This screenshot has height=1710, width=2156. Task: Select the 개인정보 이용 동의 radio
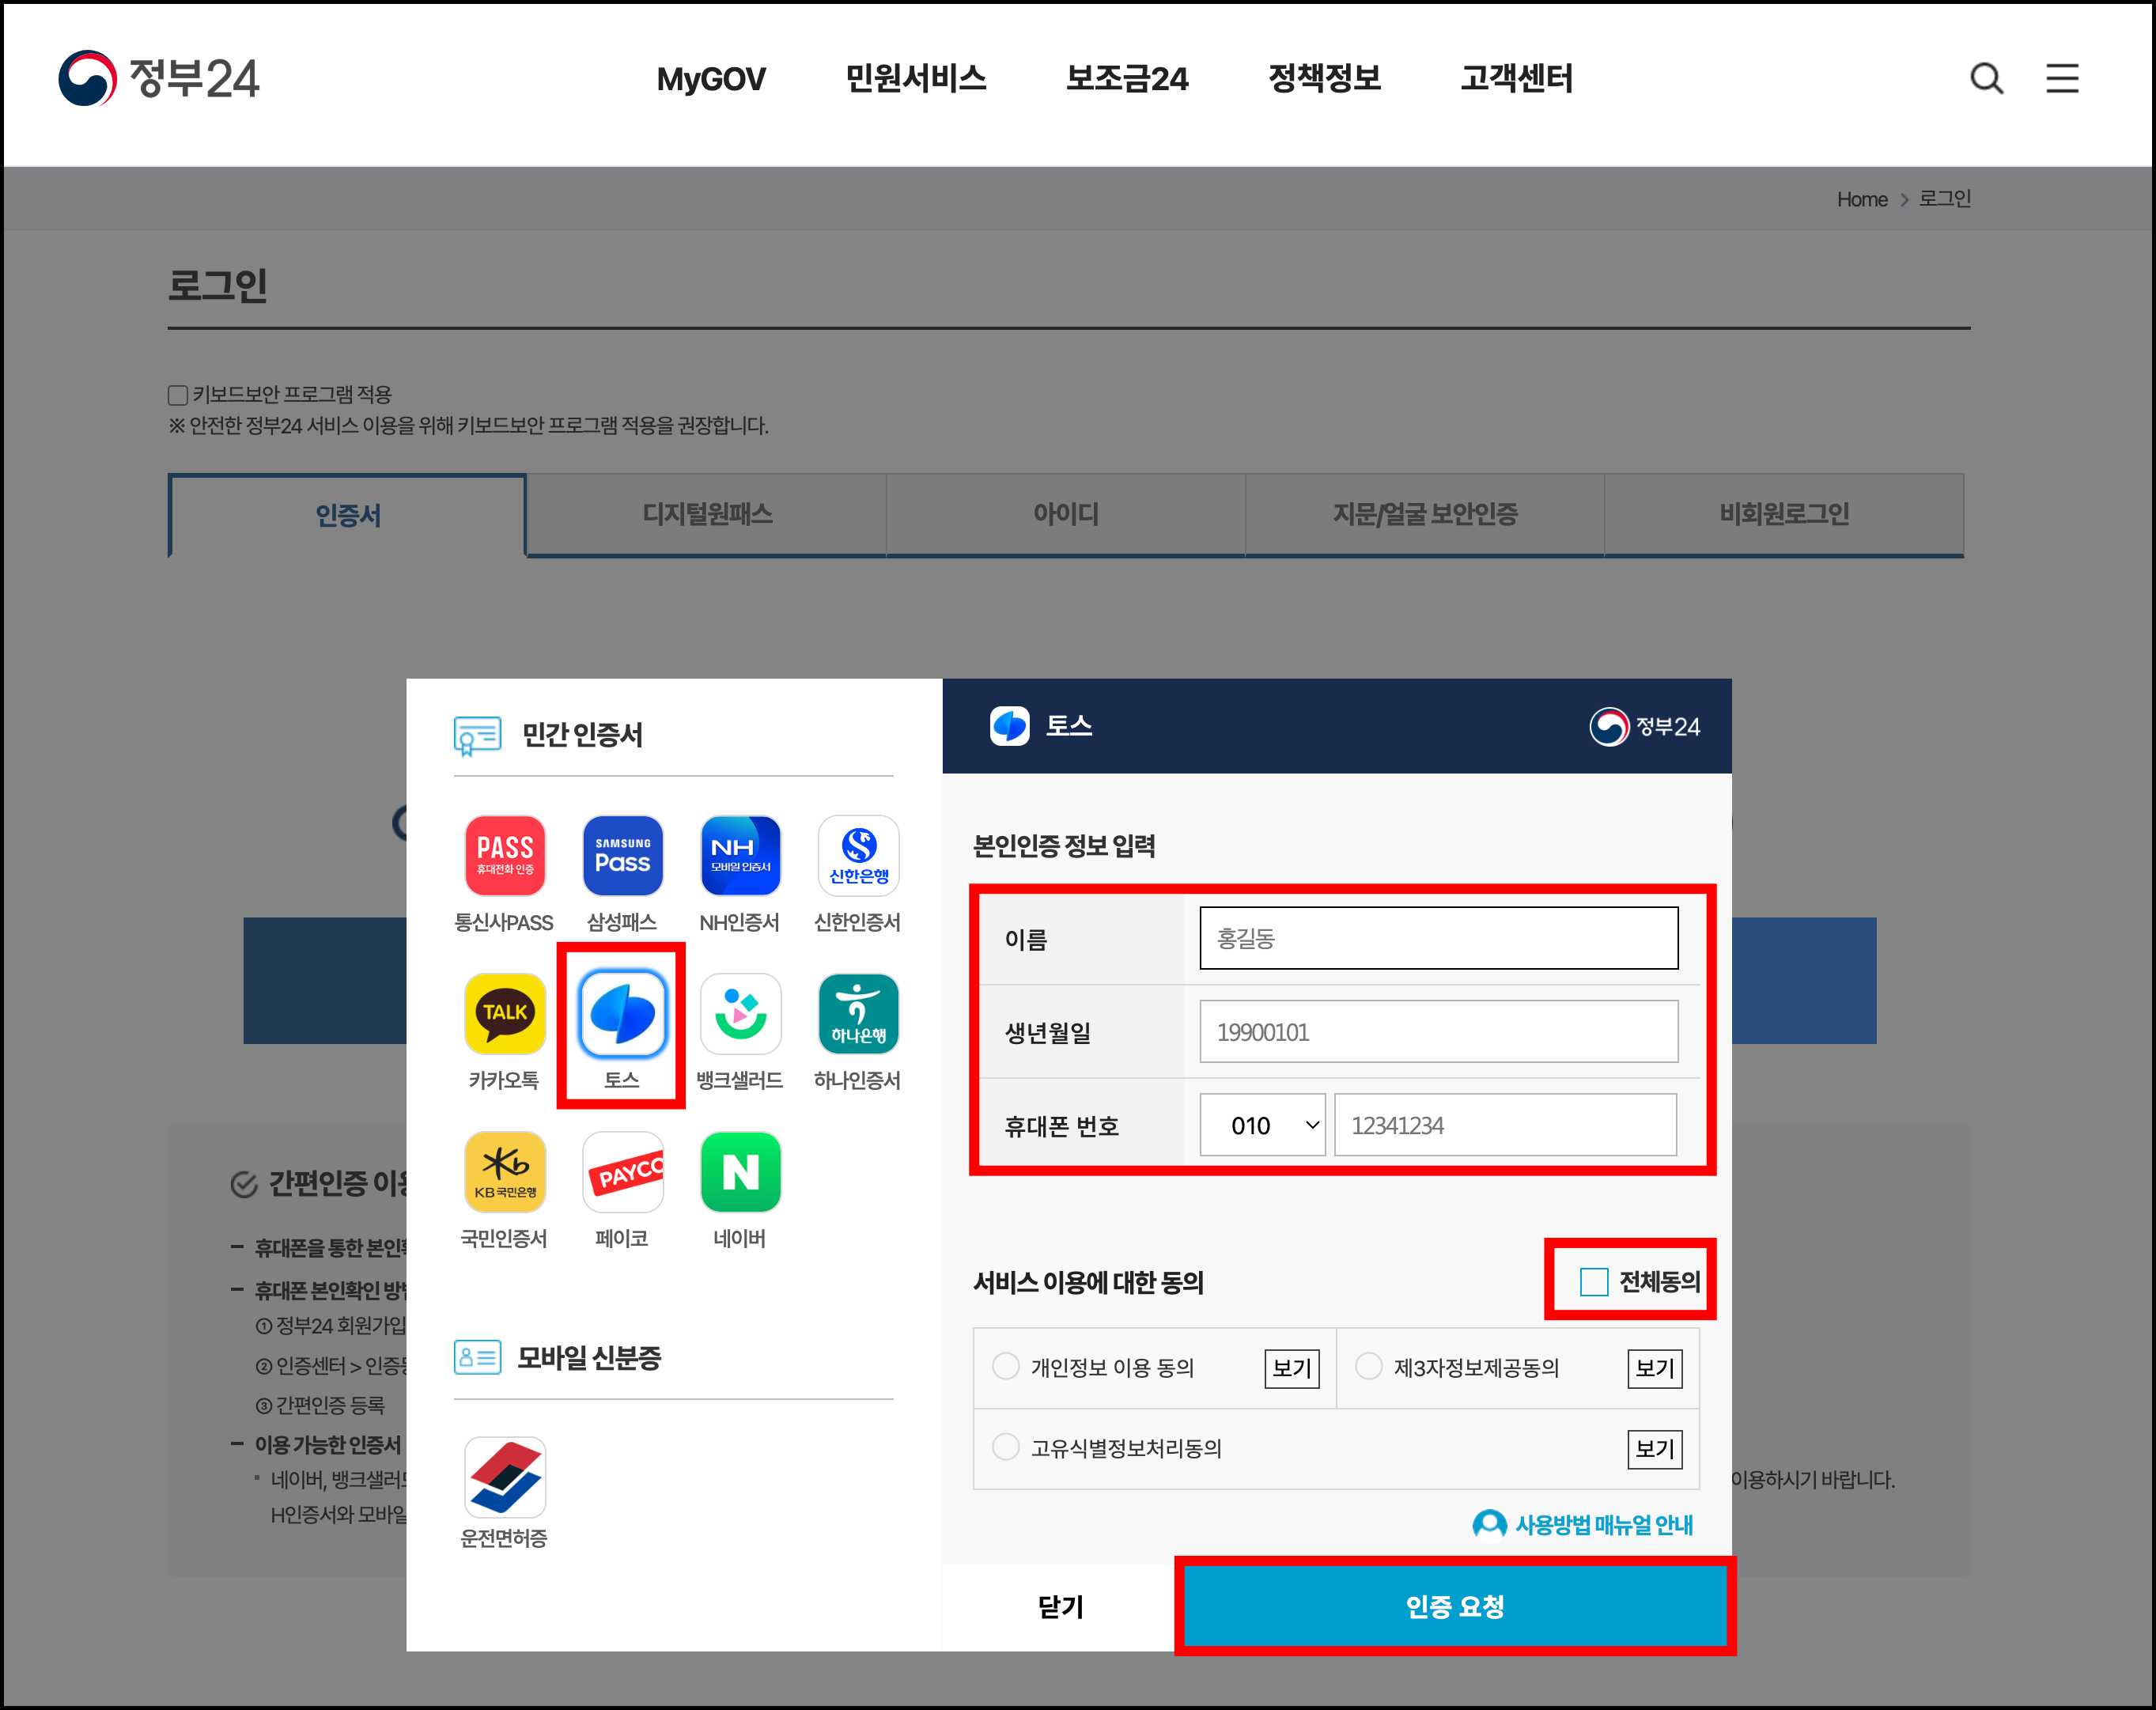1006,1366
